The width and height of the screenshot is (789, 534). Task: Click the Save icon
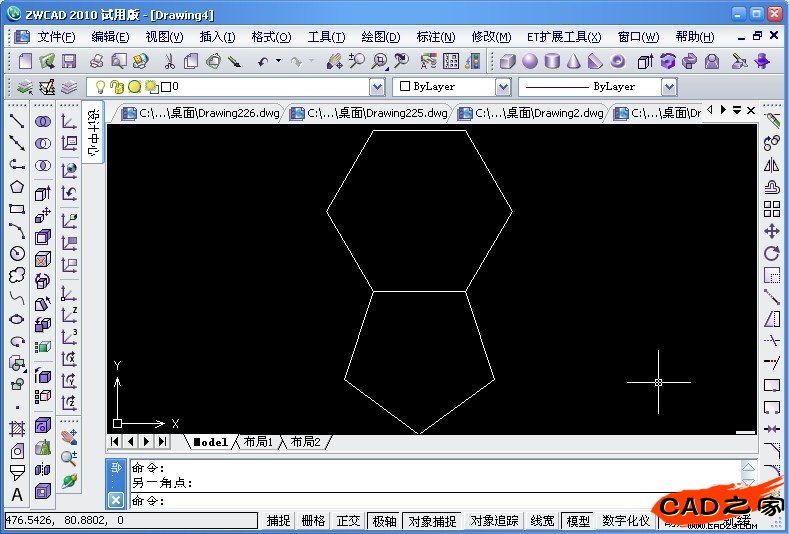pos(69,61)
